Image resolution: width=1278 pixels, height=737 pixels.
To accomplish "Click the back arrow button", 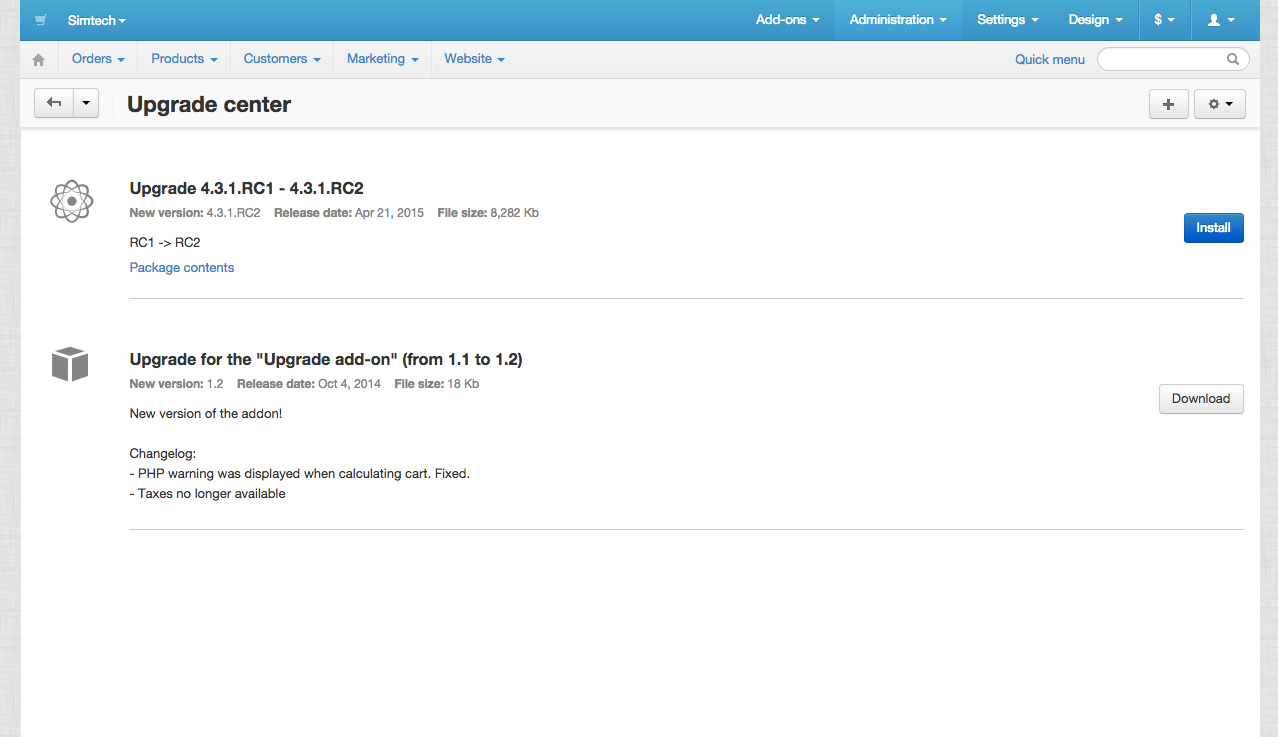I will click(x=54, y=103).
